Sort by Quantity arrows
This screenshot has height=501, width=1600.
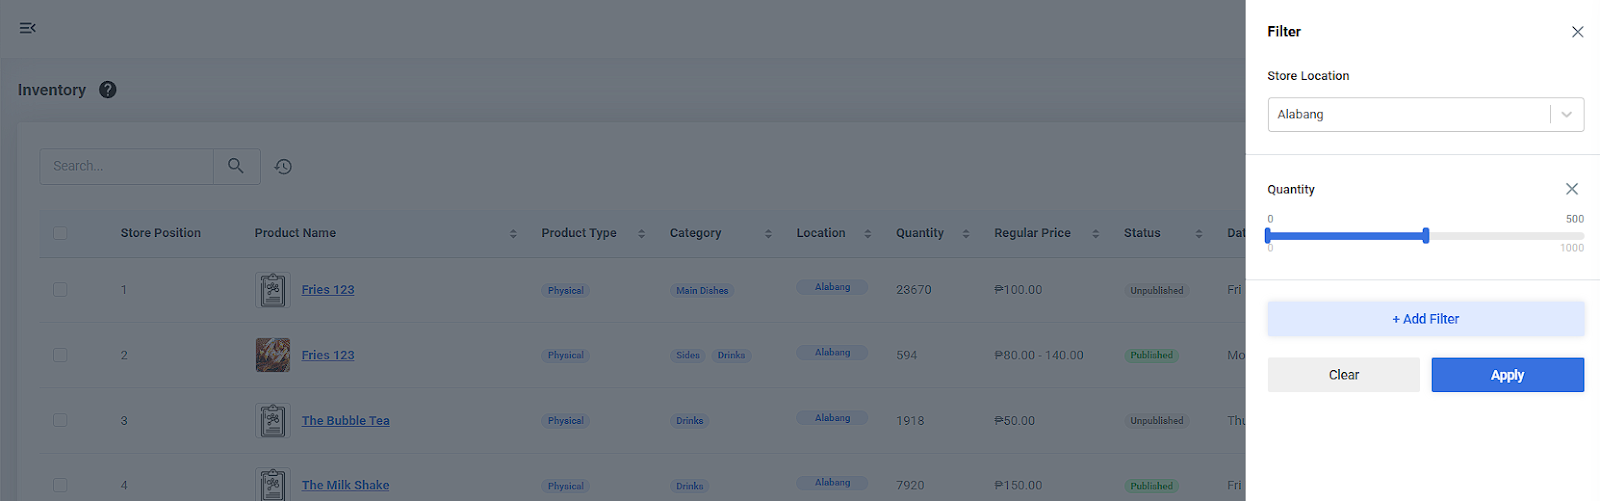point(966,234)
